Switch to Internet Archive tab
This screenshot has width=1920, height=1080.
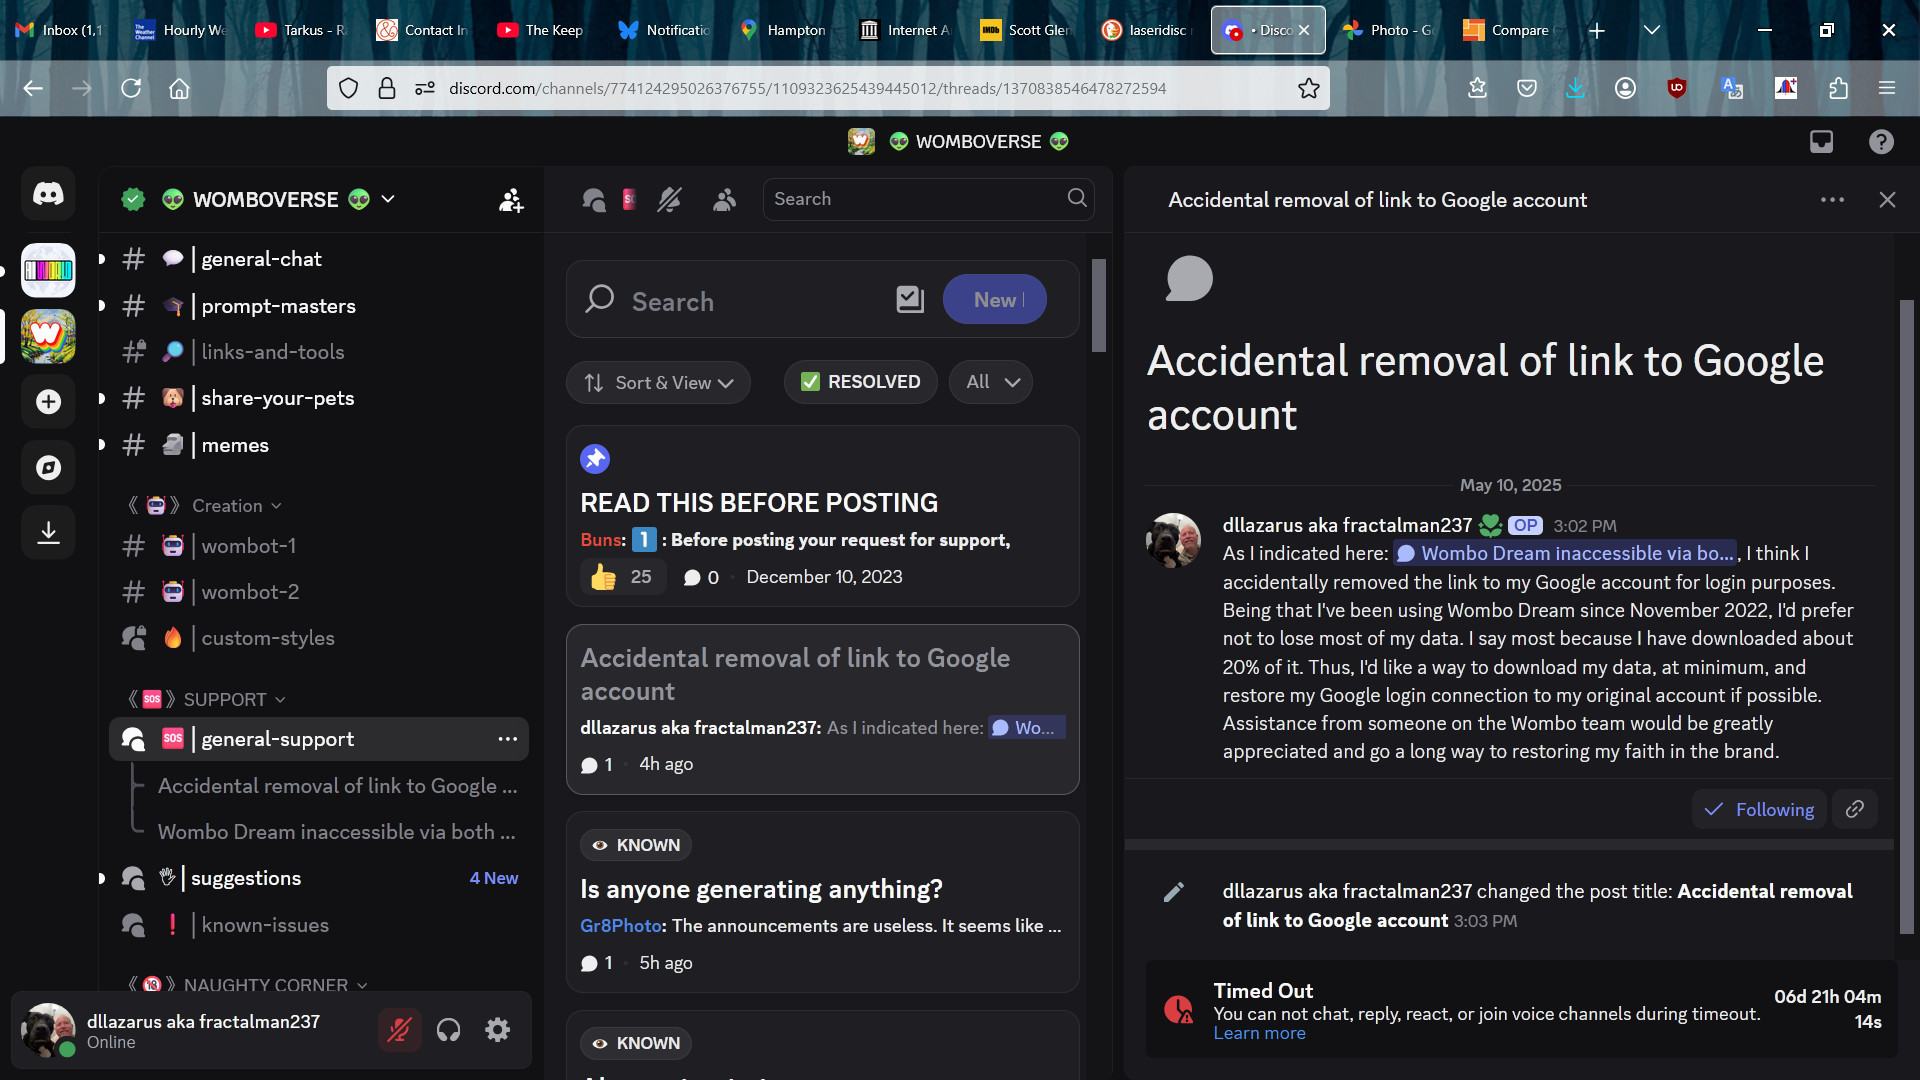tap(904, 30)
